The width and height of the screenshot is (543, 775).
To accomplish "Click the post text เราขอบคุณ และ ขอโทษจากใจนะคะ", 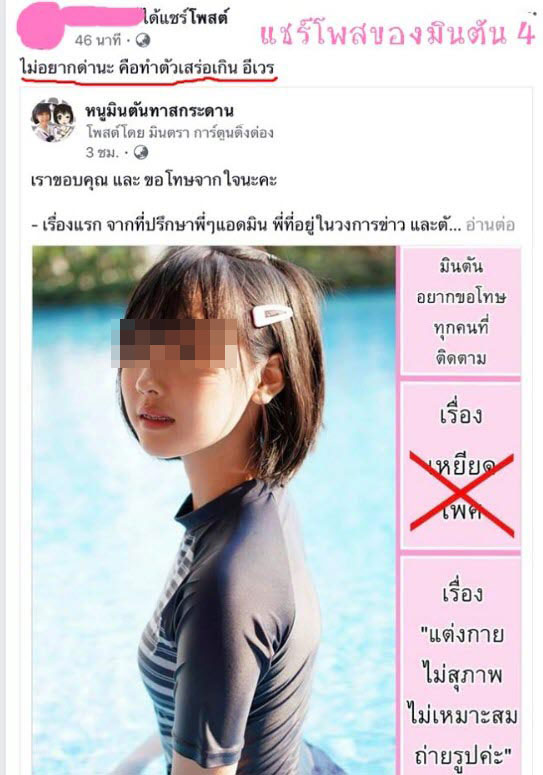I will 153,180.
